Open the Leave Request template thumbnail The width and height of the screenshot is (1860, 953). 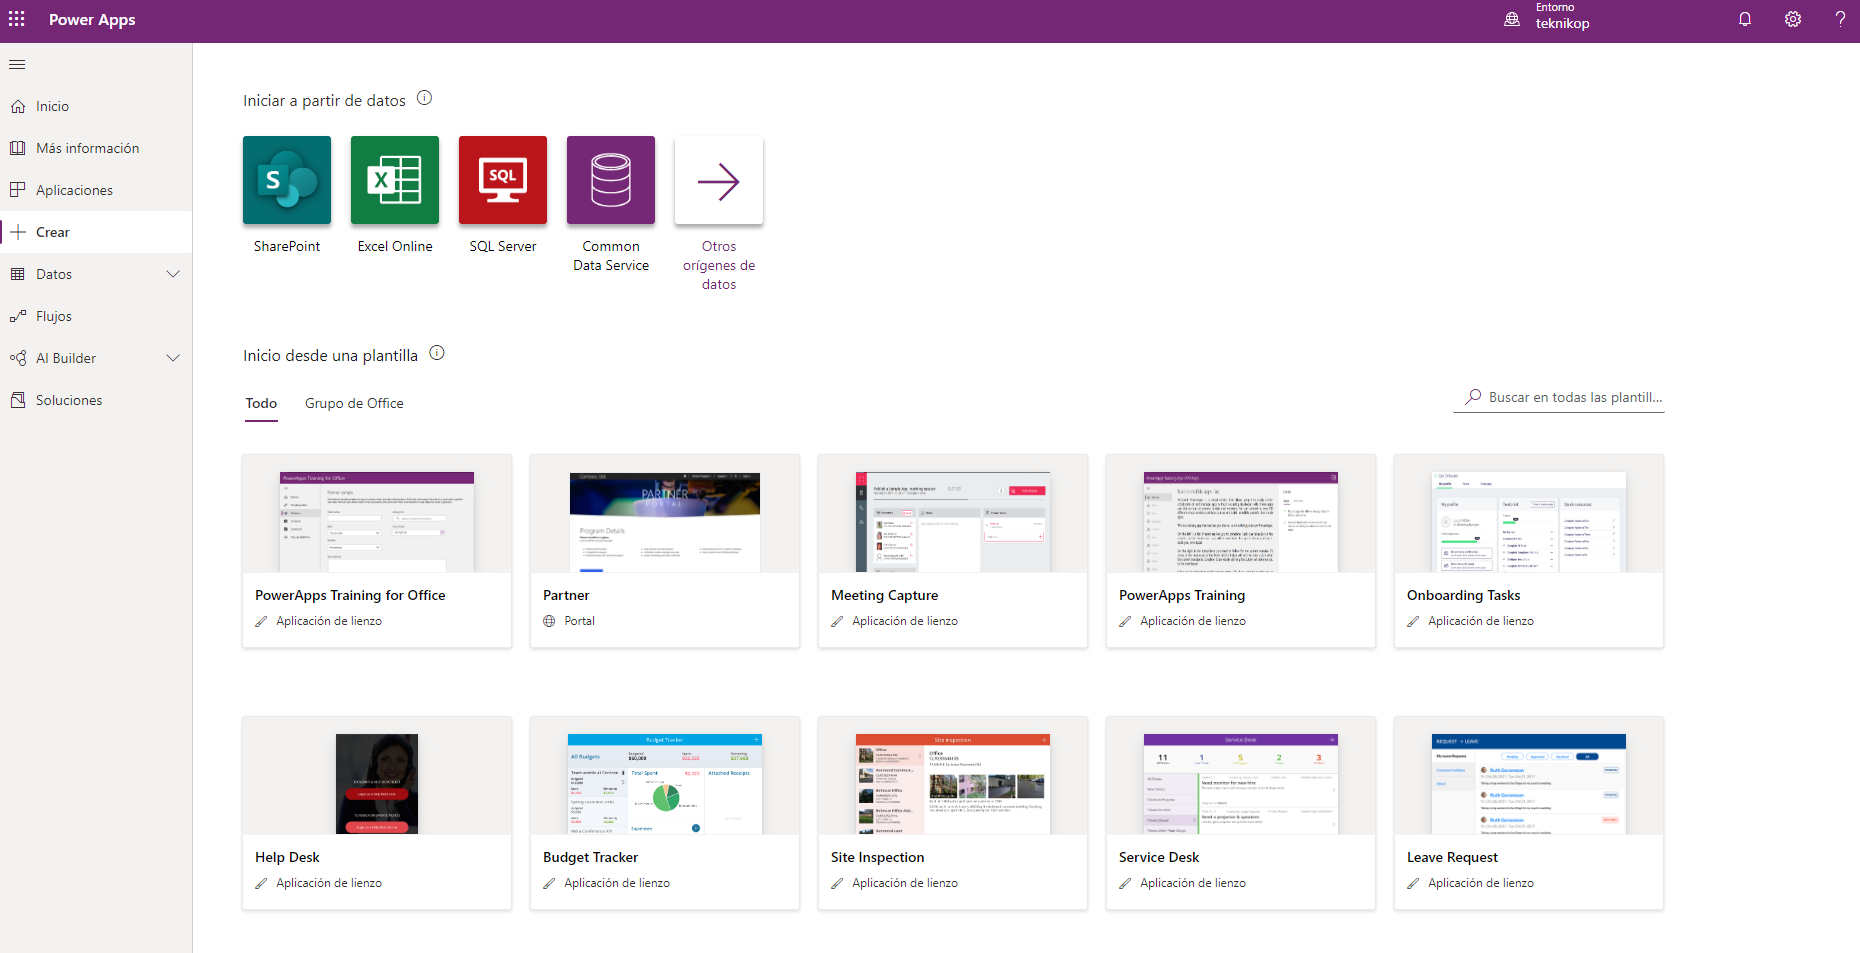click(1529, 784)
